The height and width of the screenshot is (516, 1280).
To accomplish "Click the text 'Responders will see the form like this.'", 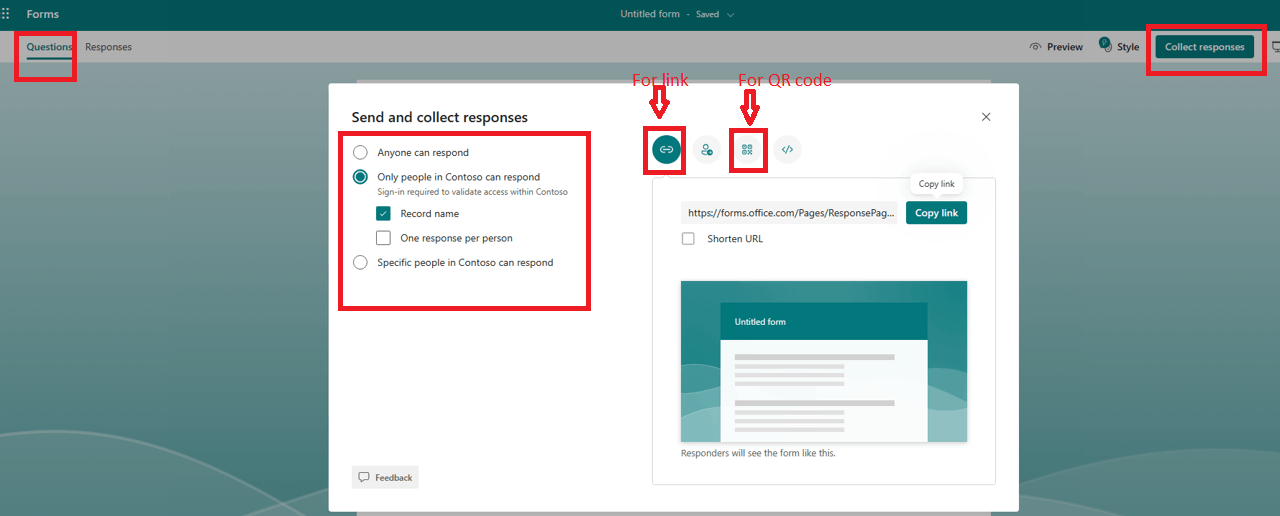I will [758, 453].
